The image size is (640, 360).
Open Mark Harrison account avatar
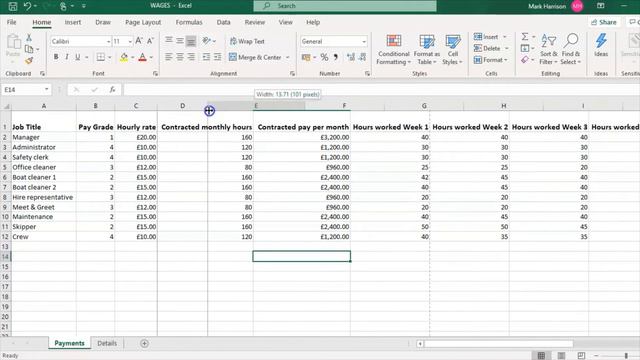coord(577,6)
